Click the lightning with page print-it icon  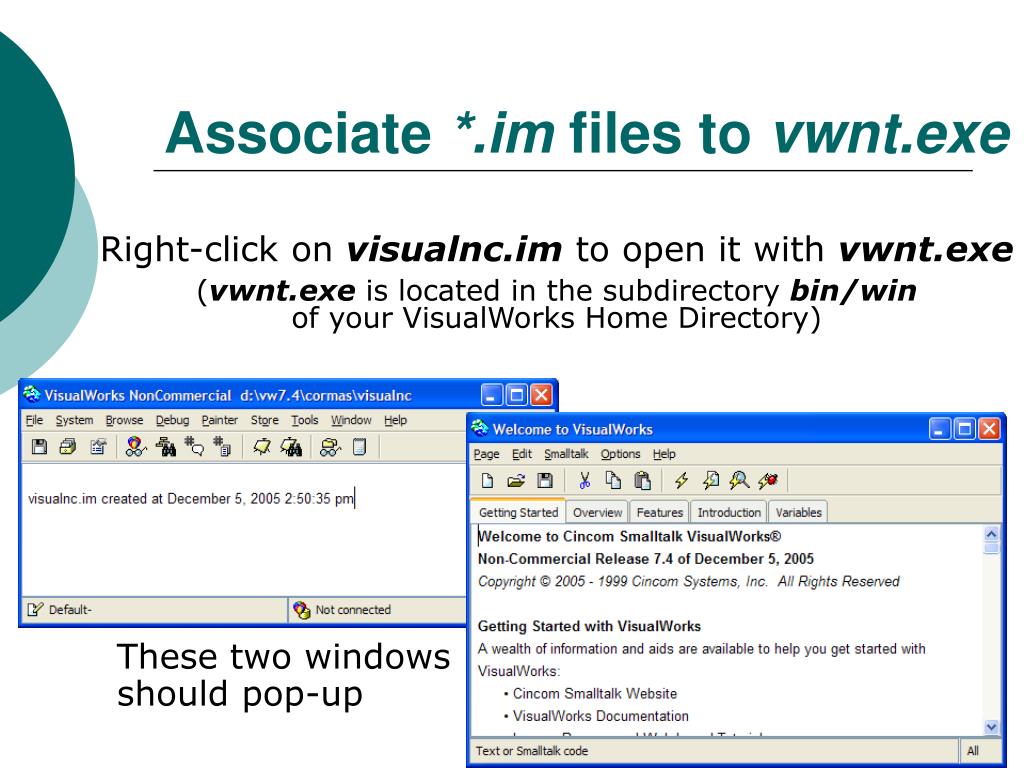point(711,481)
